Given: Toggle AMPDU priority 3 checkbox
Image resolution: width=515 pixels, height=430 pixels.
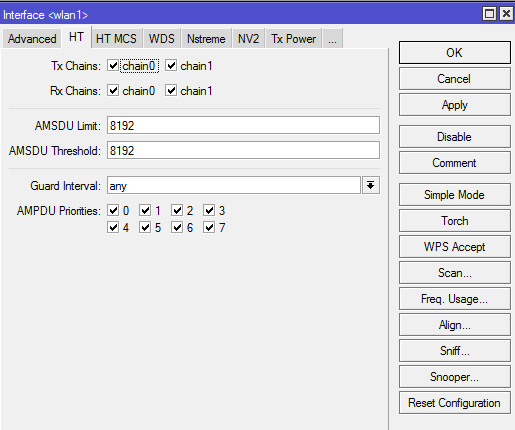Looking at the screenshot, I should [209, 210].
